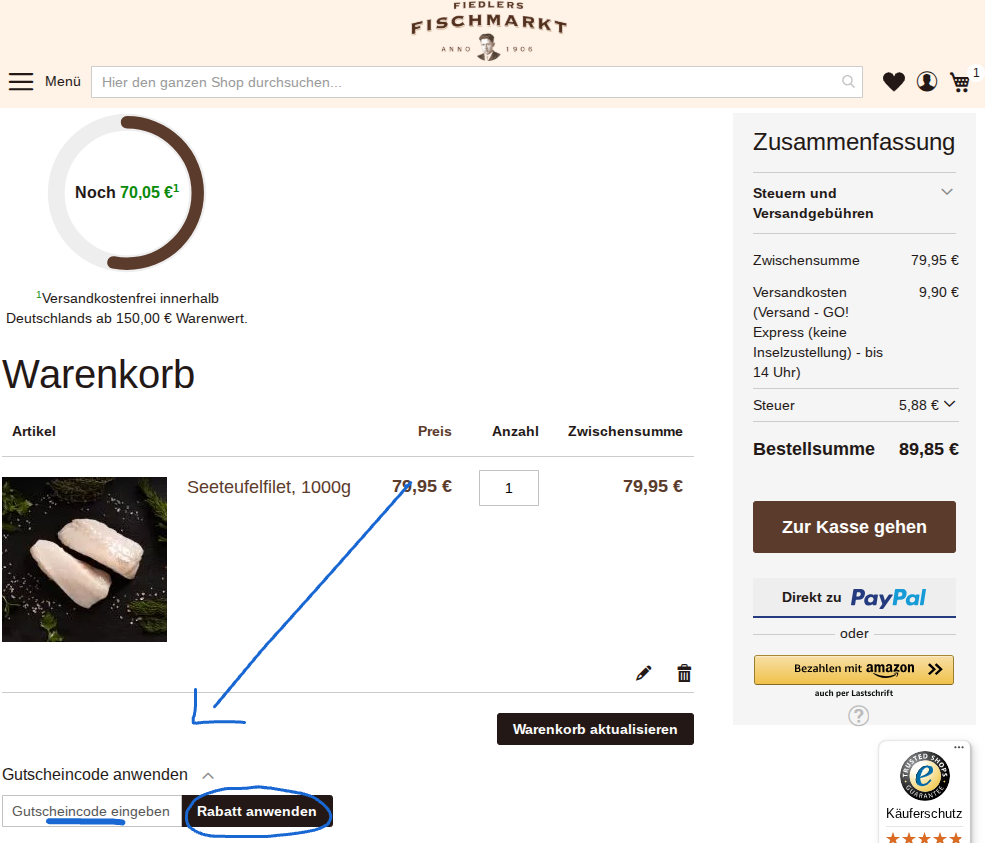This screenshot has width=985, height=843.
Task: Remove Seeteufelfilet using the trash icon
Action: 684,673
